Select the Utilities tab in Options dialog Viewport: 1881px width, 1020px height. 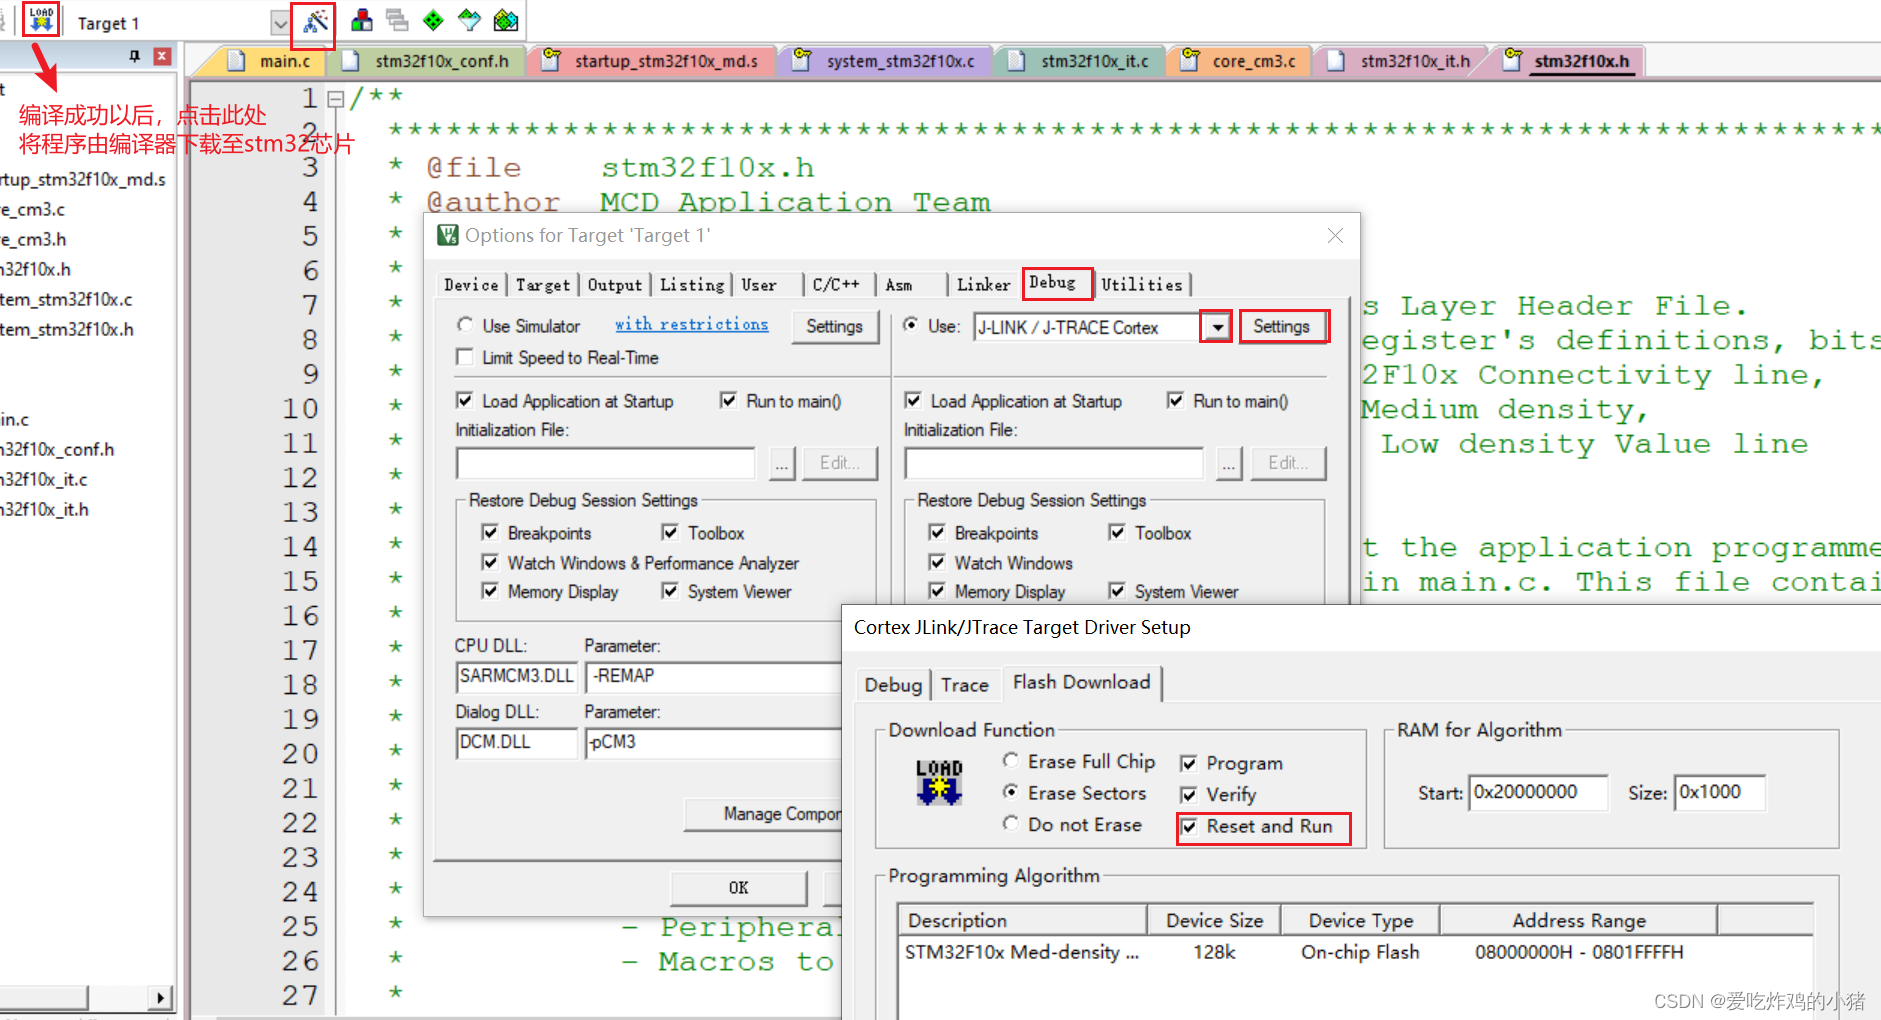1142,285
